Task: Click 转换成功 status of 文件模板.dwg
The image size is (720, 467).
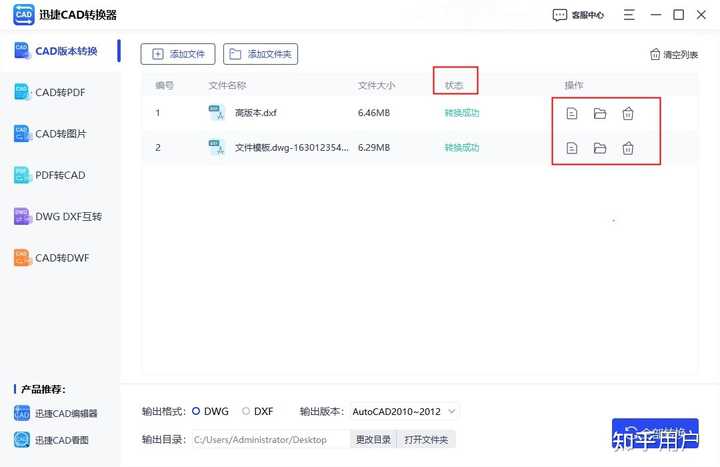Action: pos(462,147)
